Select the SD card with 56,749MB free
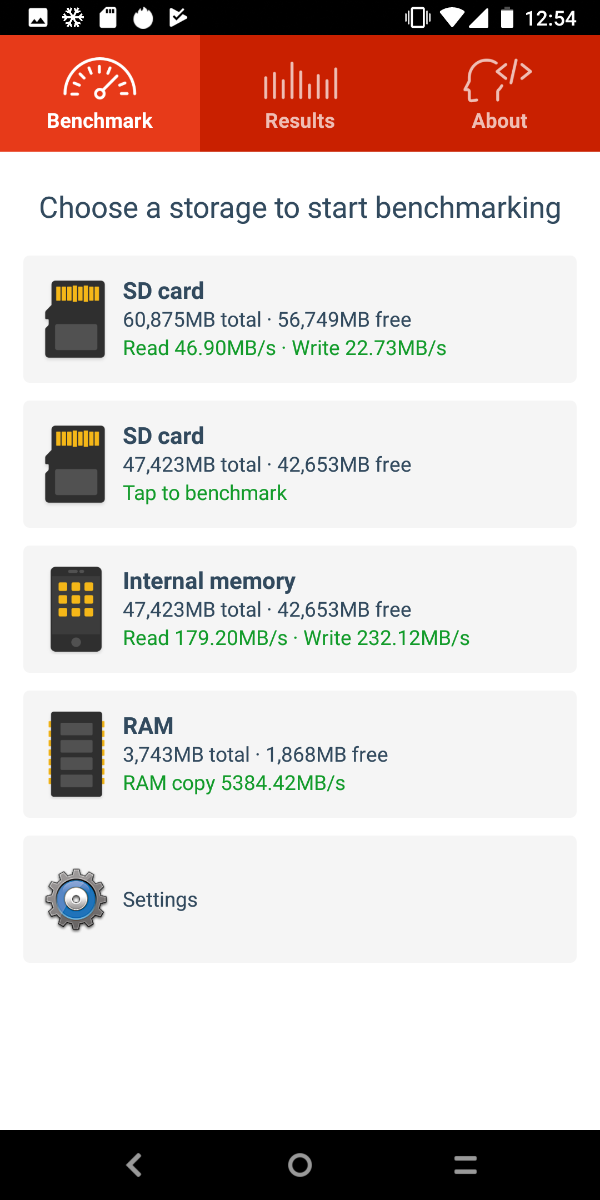The height and width of the screenshot is (1200, 600). [x=300, y=319]
